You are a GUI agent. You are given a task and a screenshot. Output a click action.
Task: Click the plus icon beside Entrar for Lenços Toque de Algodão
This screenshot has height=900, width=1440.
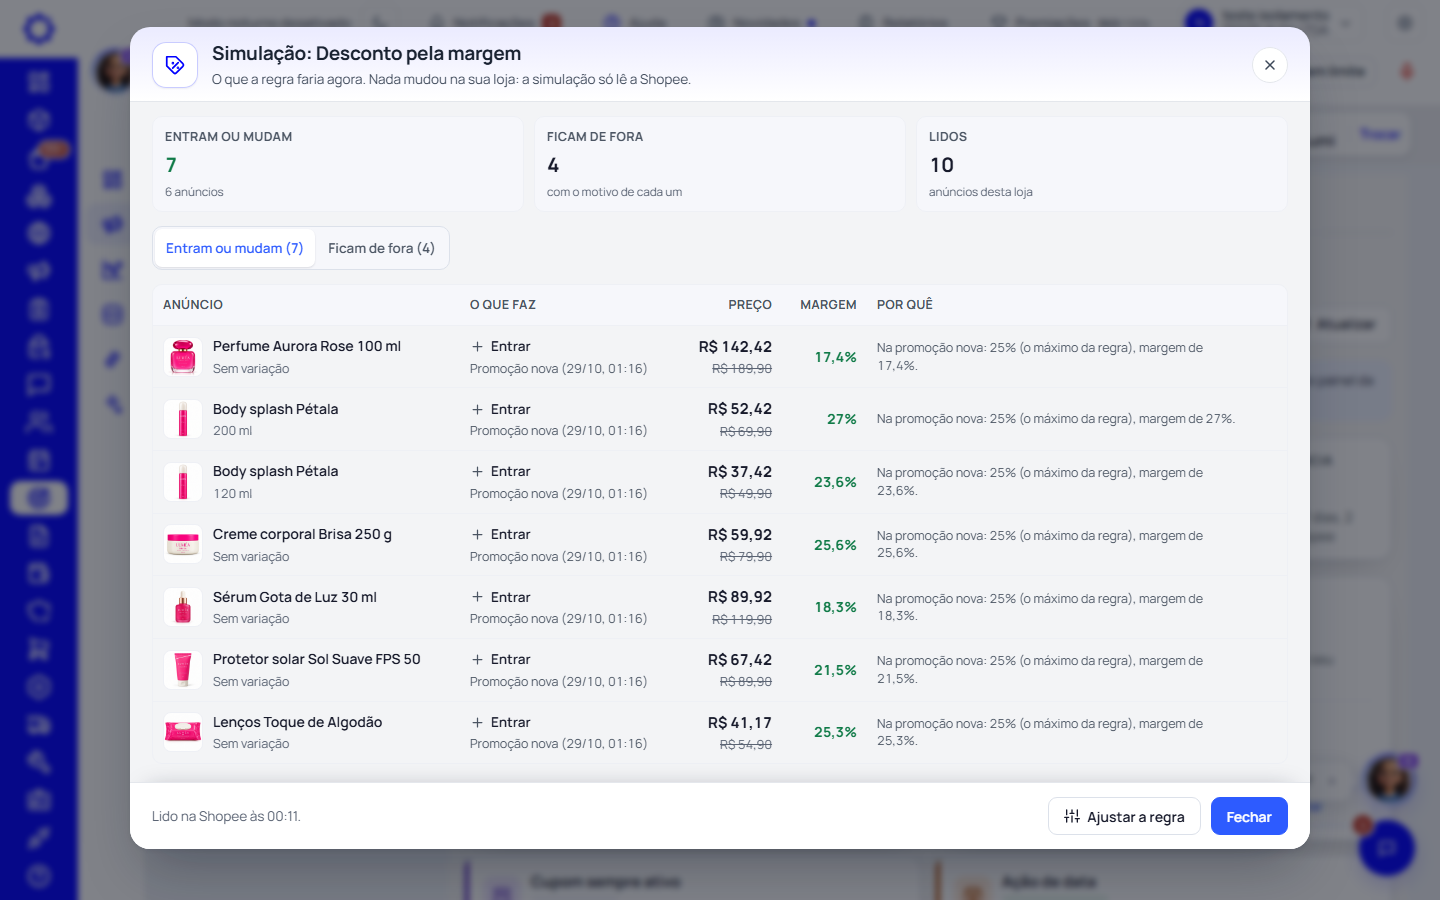click(x=478, y=722)
